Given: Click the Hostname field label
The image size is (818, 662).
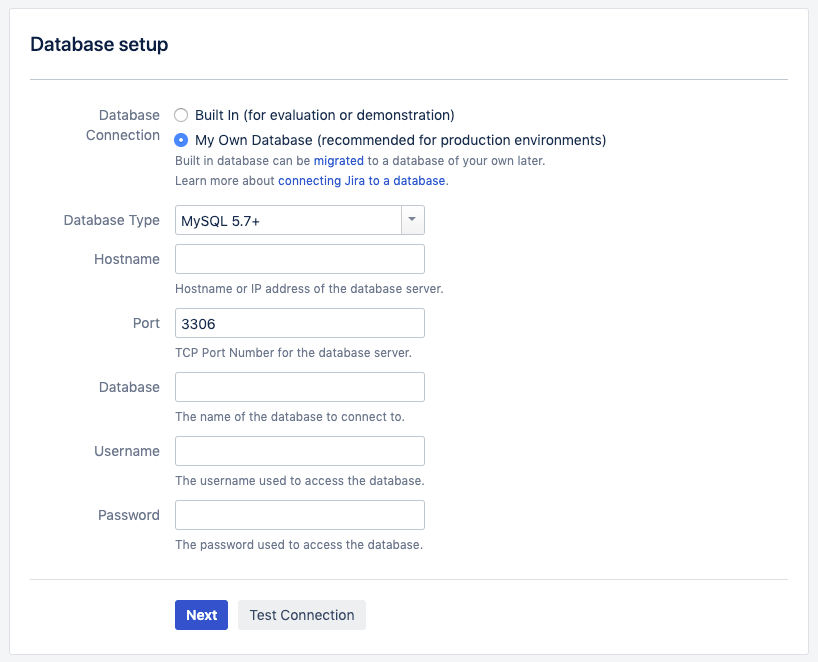Looking at the screenshot, I should point(127,259).
